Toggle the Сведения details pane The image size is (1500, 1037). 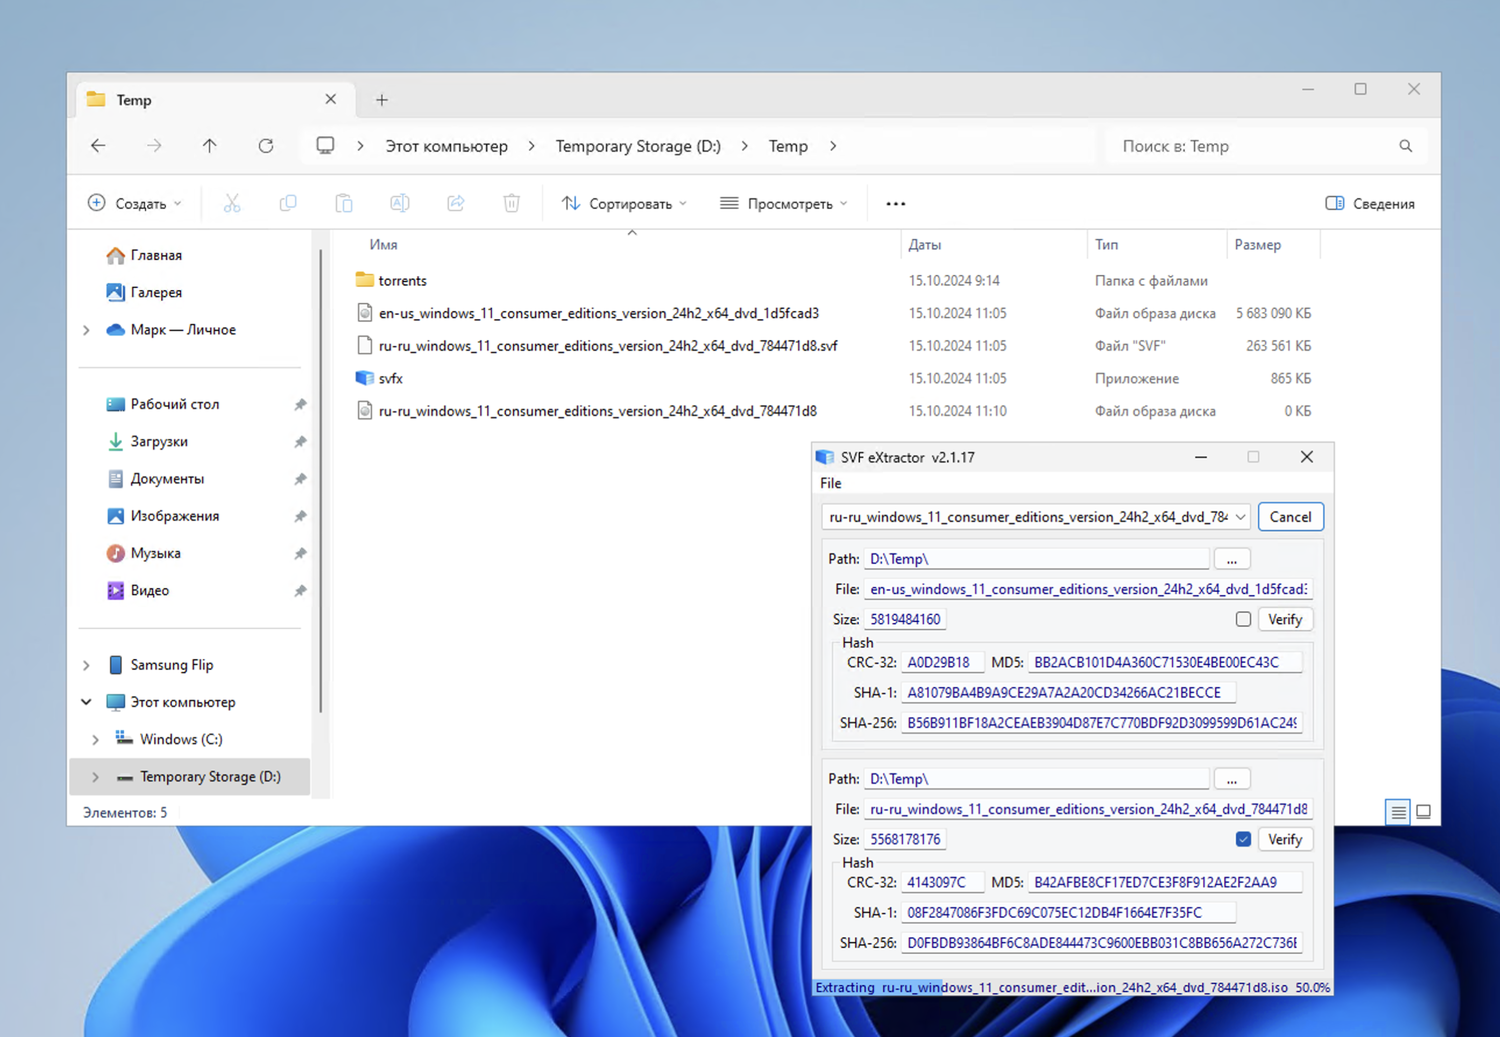tap(1370, 203)
